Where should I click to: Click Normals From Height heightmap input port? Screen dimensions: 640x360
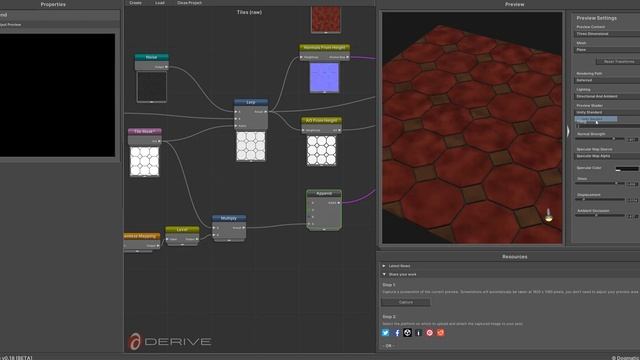point(302,57)
